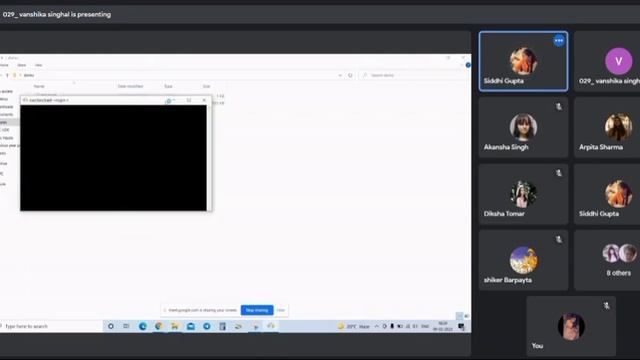Maximize the black console window
This screenshot has width=640, height=360.
(x=189, y=100)
